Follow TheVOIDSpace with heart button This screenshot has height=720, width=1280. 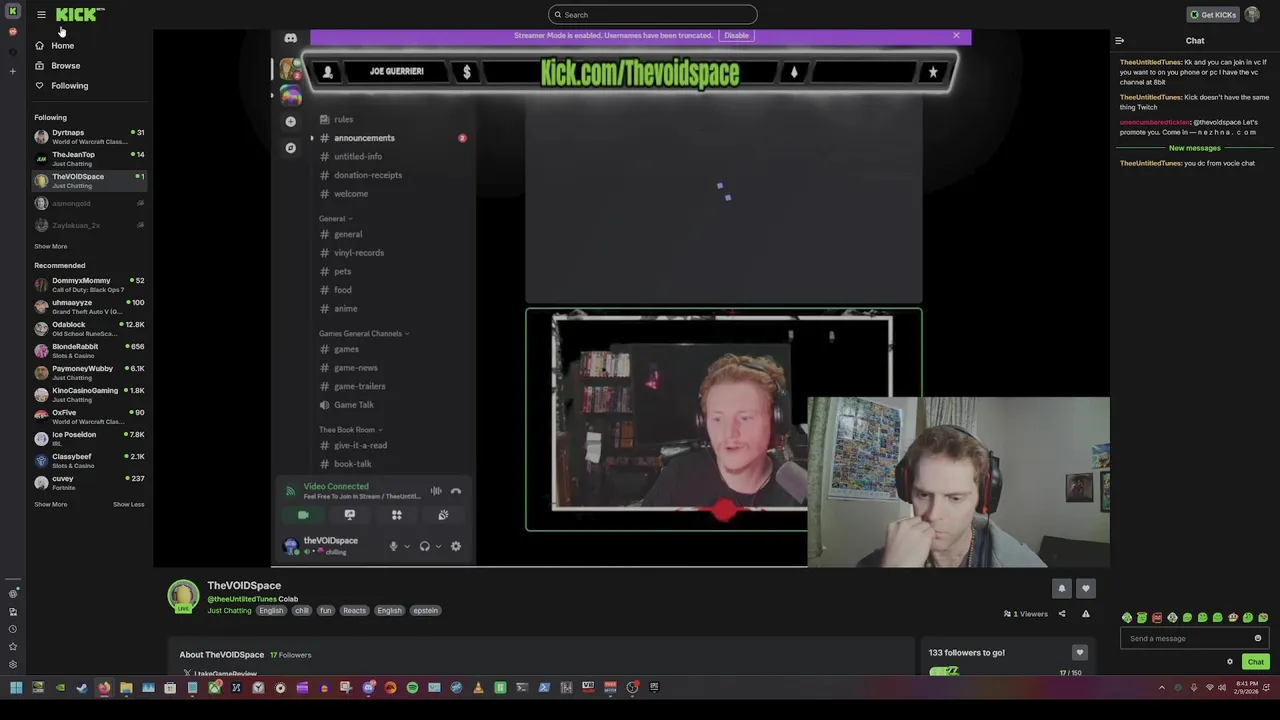coord(1086,588)
